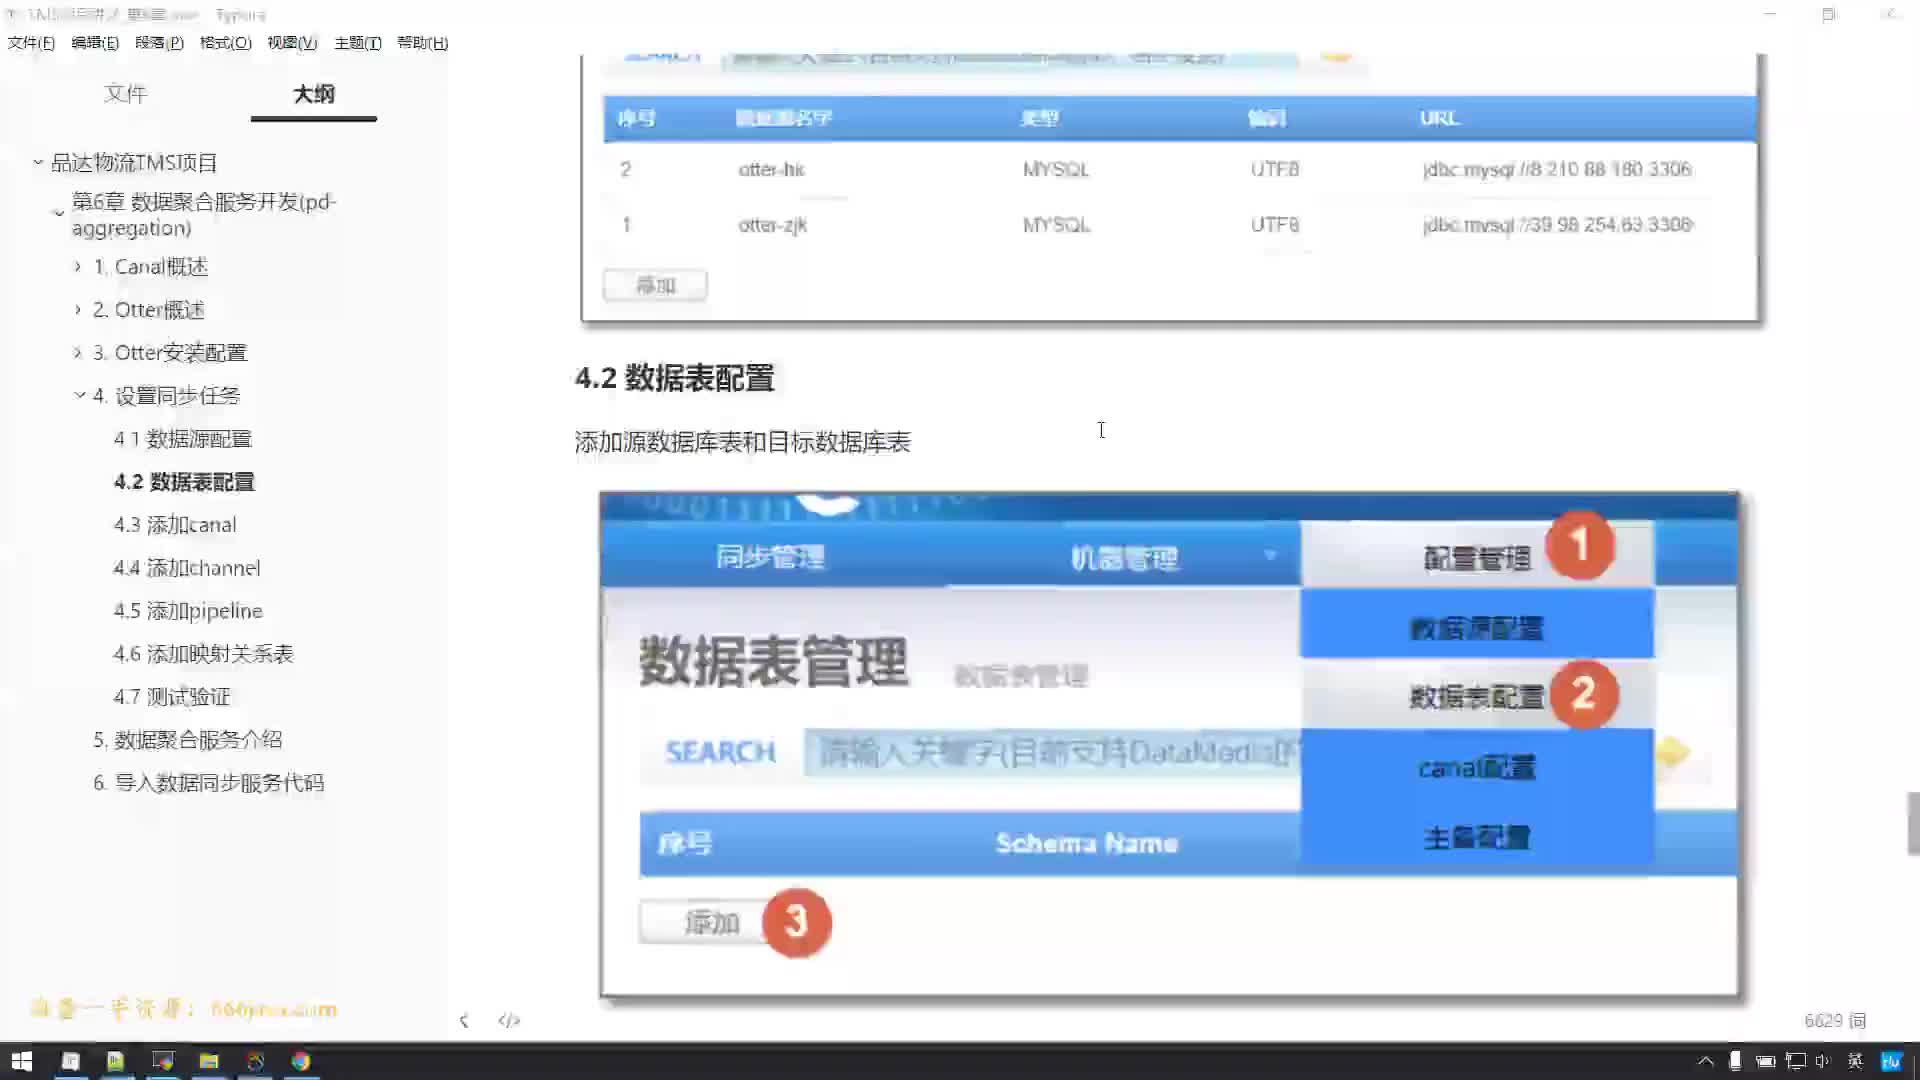Jump to 4.5 添加pipeline section
This screenshot has height=1080, width=1920.
pos(188,611)
